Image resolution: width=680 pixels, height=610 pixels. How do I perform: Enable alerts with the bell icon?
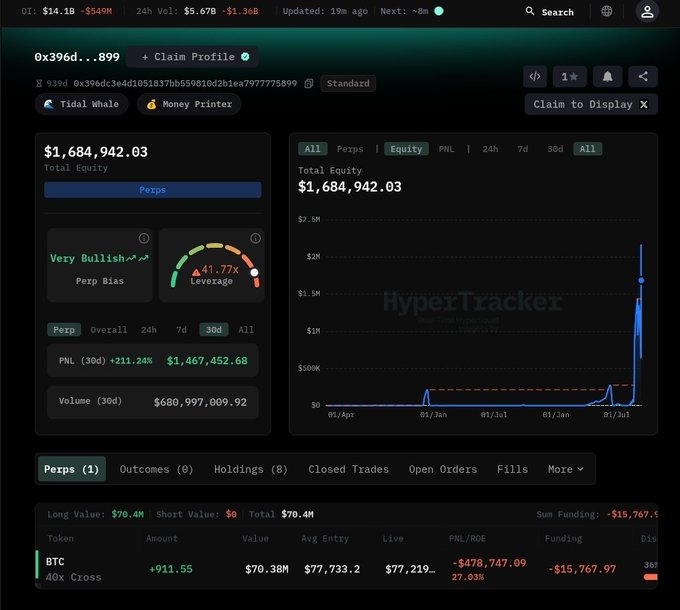pos(607,77)
